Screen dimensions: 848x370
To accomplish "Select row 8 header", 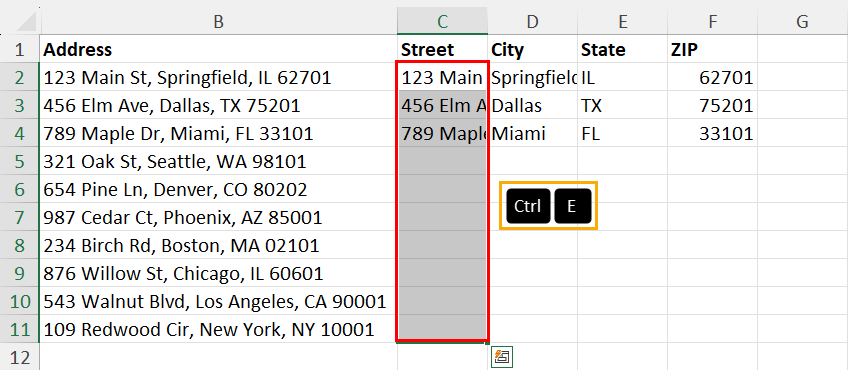I will click(x=19, y=246).
